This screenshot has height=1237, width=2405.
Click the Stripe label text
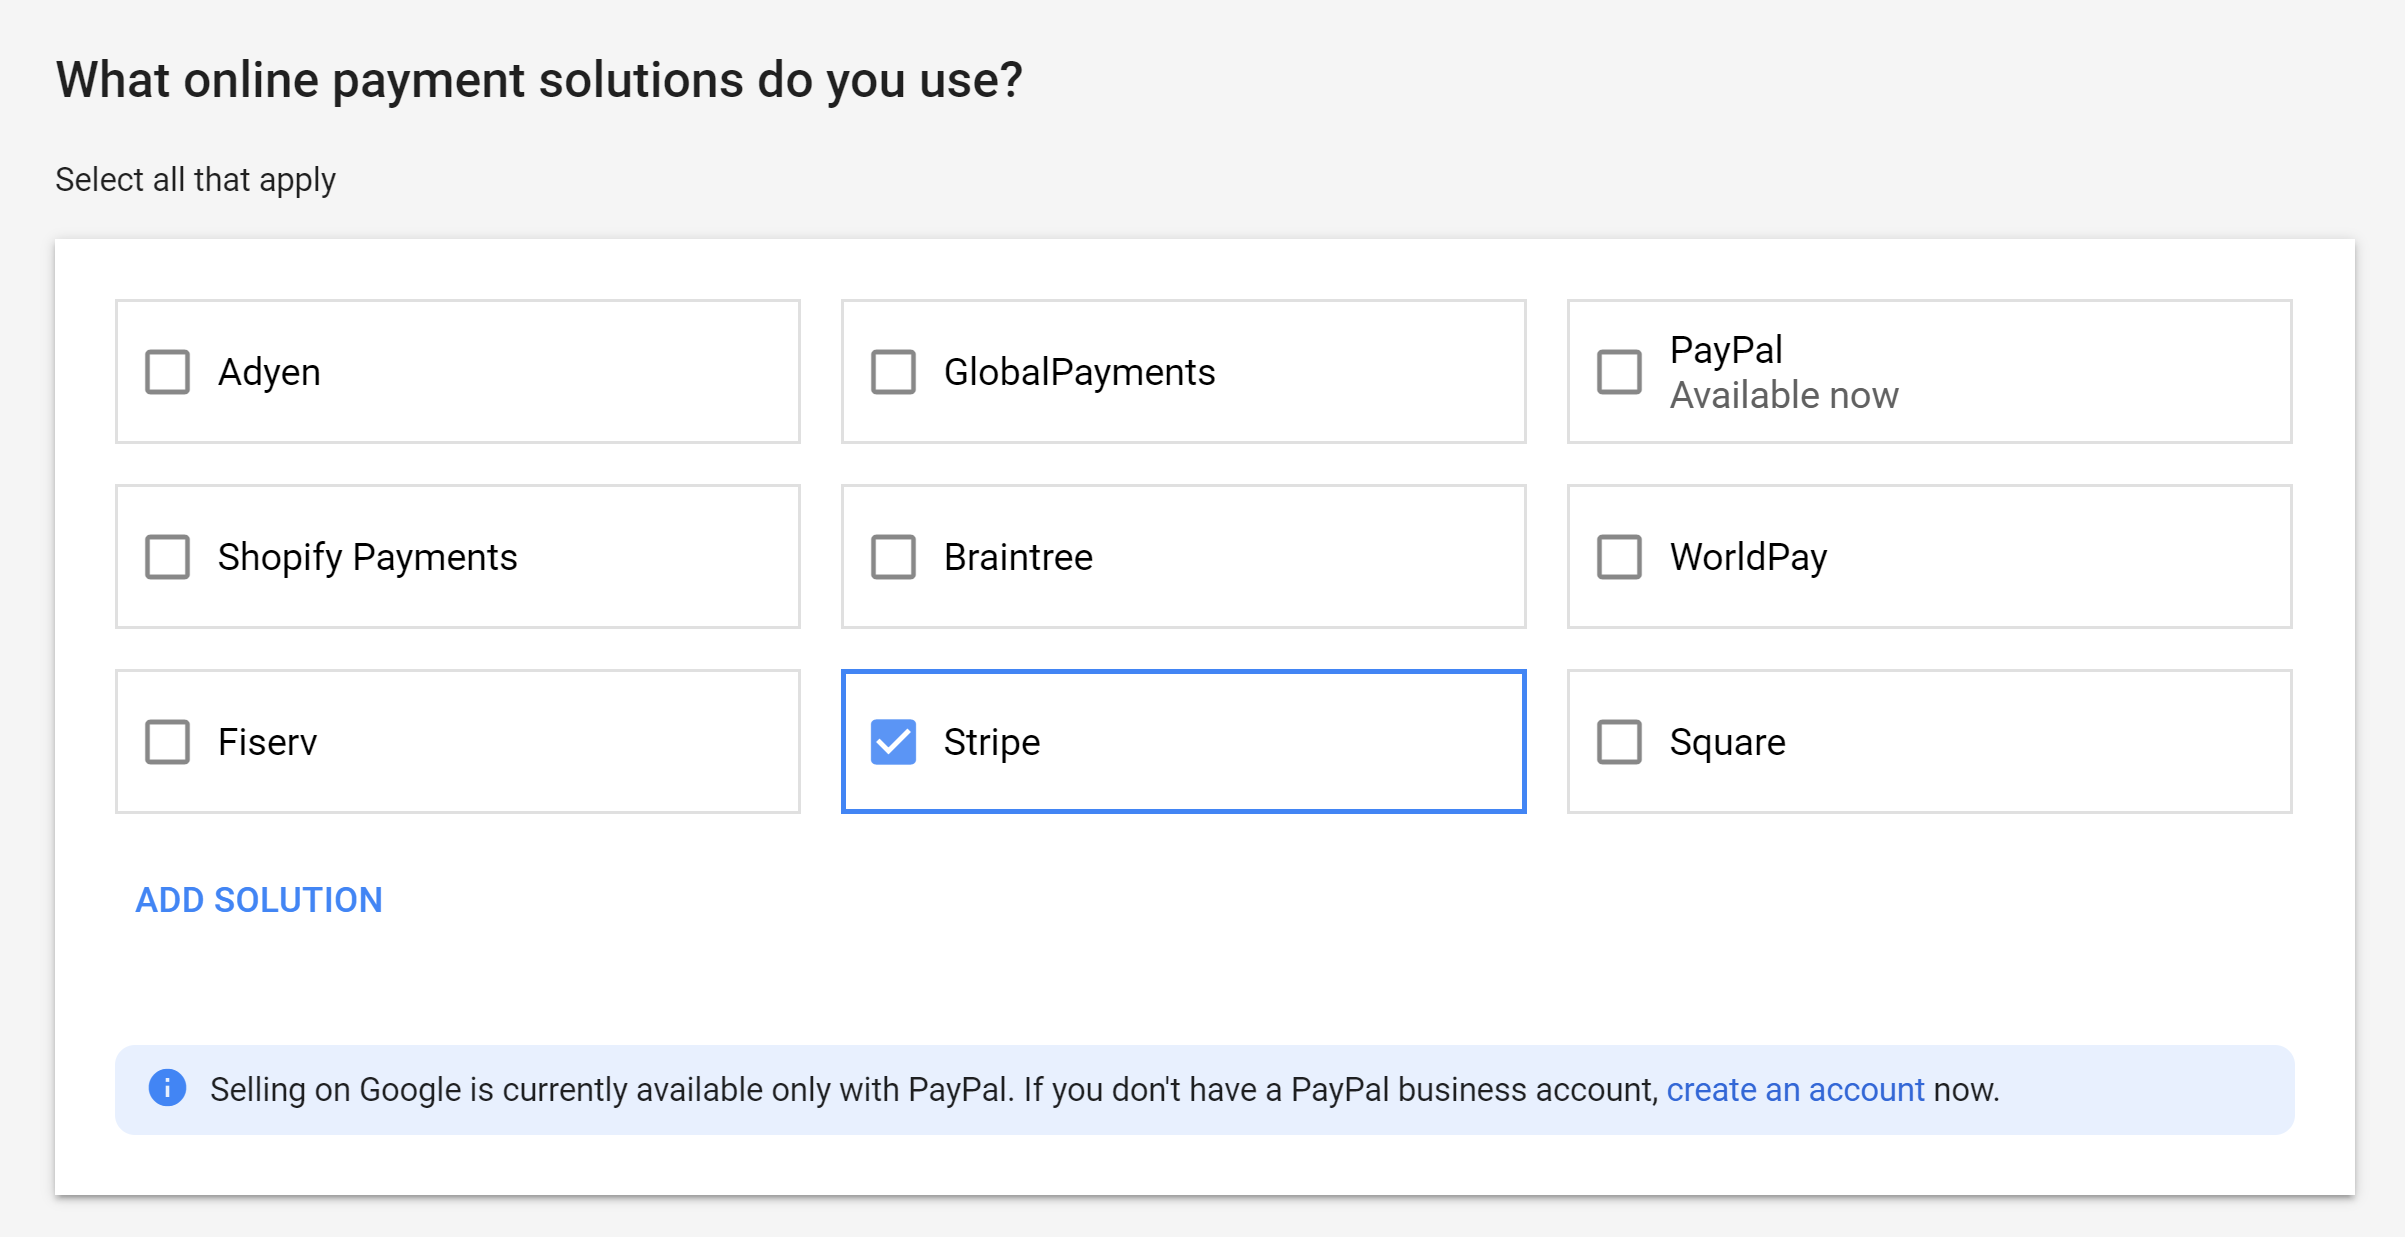coord(991,742)
